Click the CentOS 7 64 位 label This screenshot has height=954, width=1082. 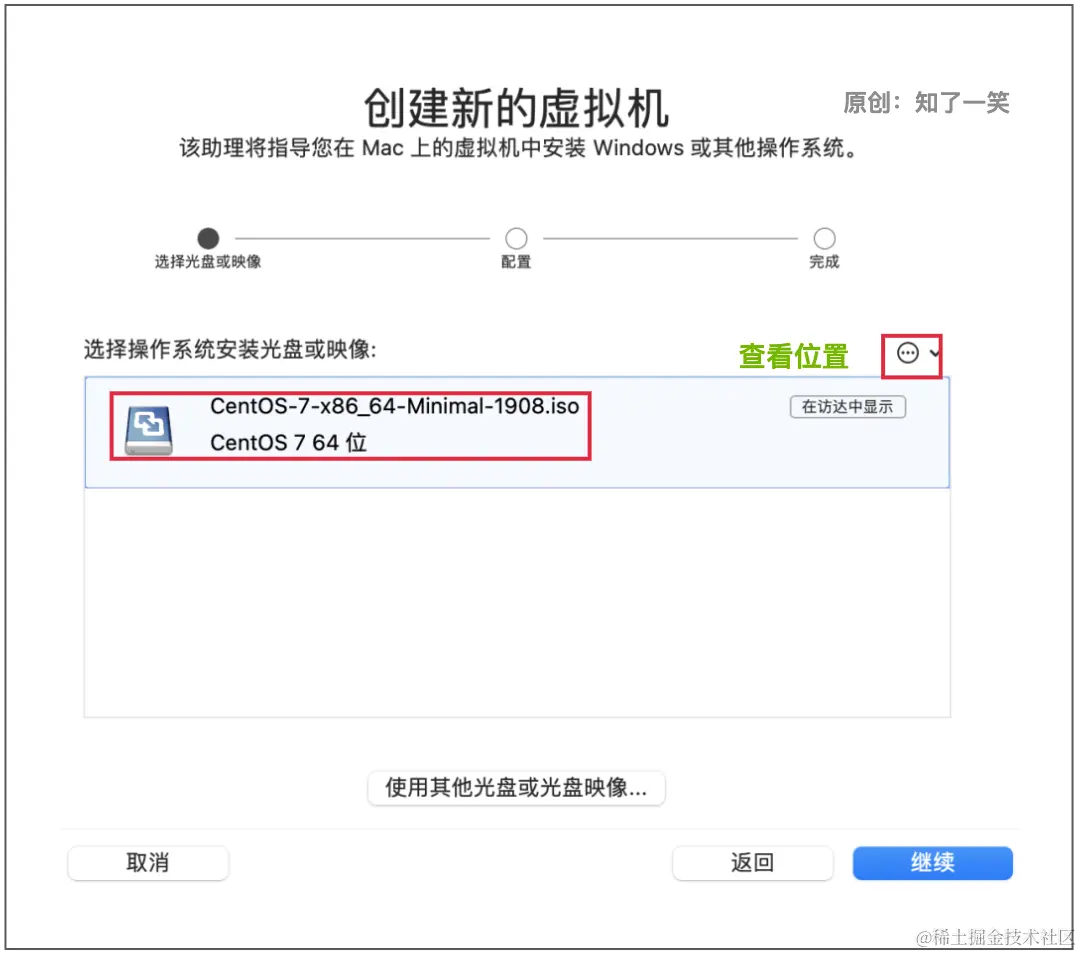288,443
